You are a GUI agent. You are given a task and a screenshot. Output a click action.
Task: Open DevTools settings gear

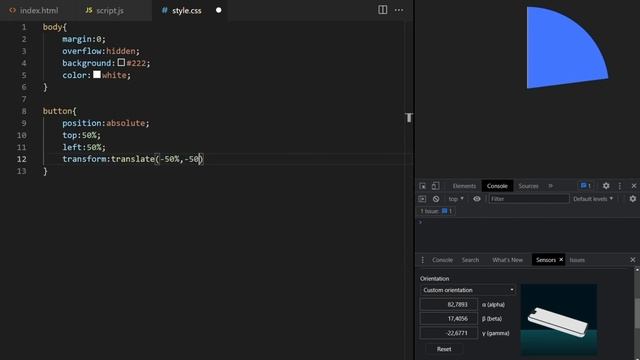pos(606,186)
